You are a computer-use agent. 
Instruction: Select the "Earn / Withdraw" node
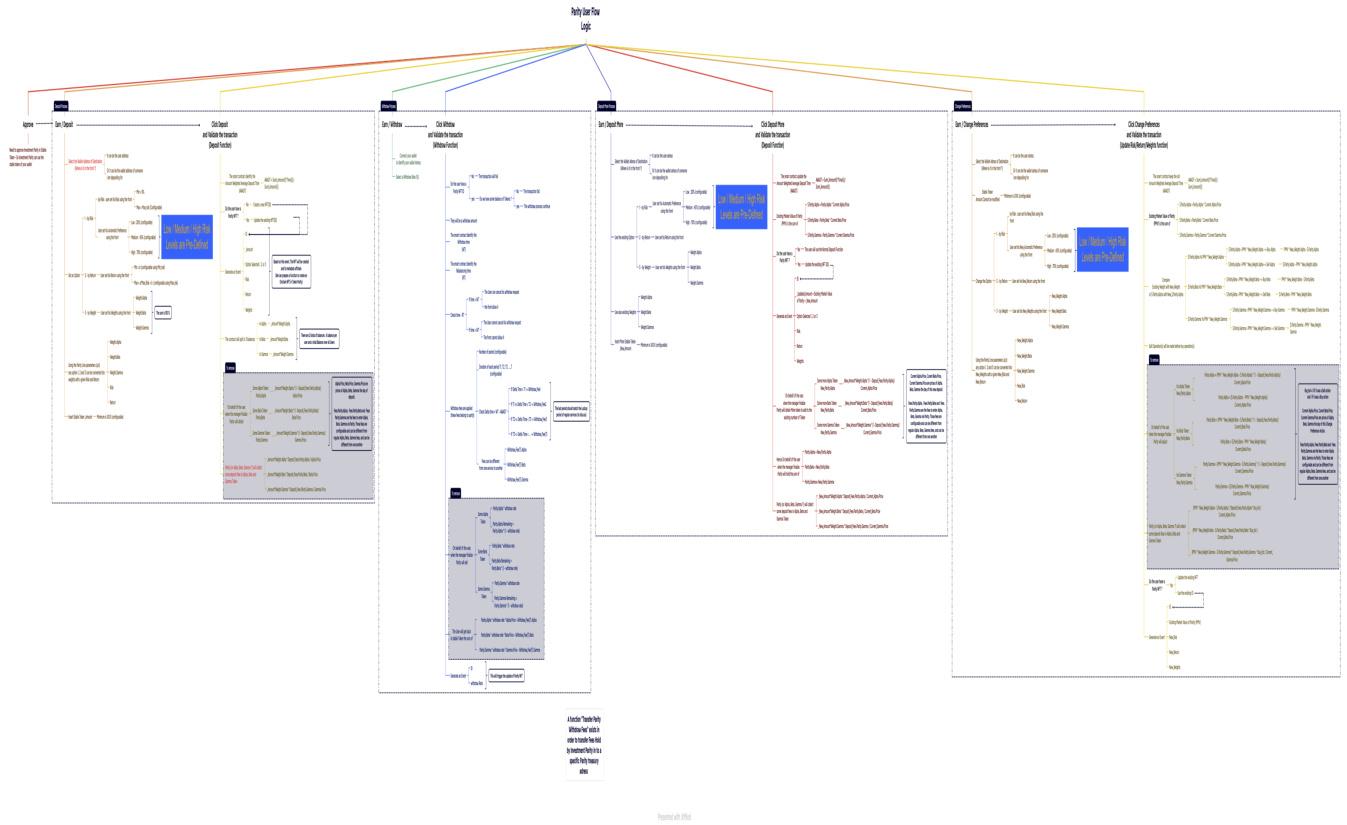(392, 125)
